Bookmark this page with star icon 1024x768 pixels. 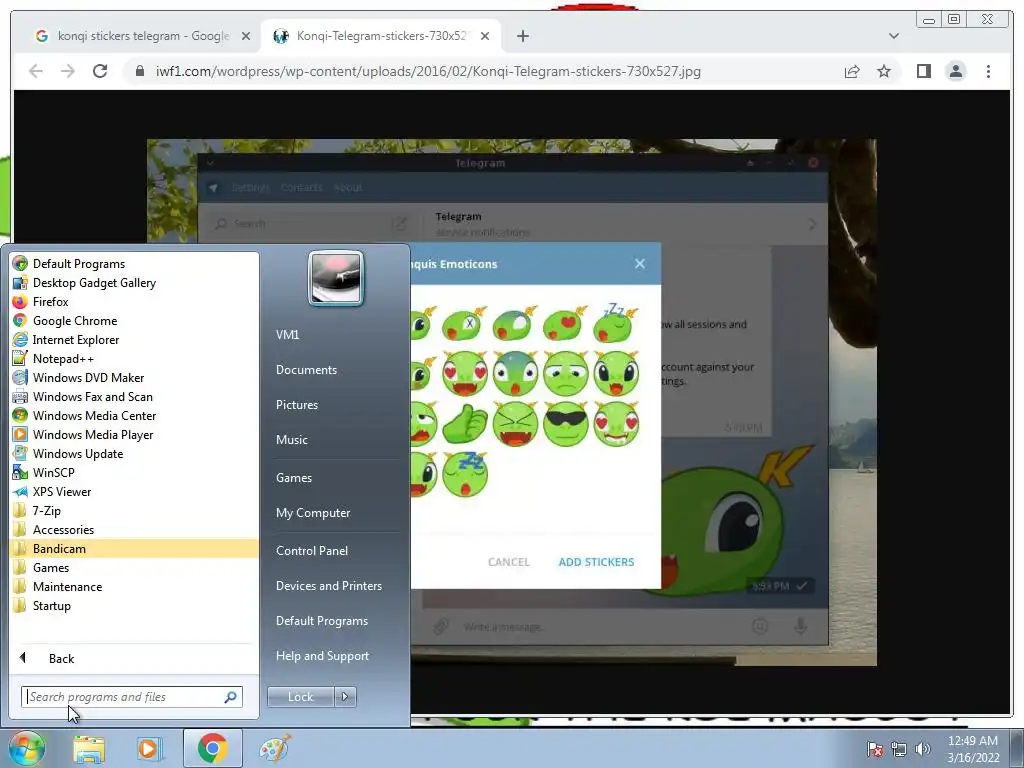[884, 71]
